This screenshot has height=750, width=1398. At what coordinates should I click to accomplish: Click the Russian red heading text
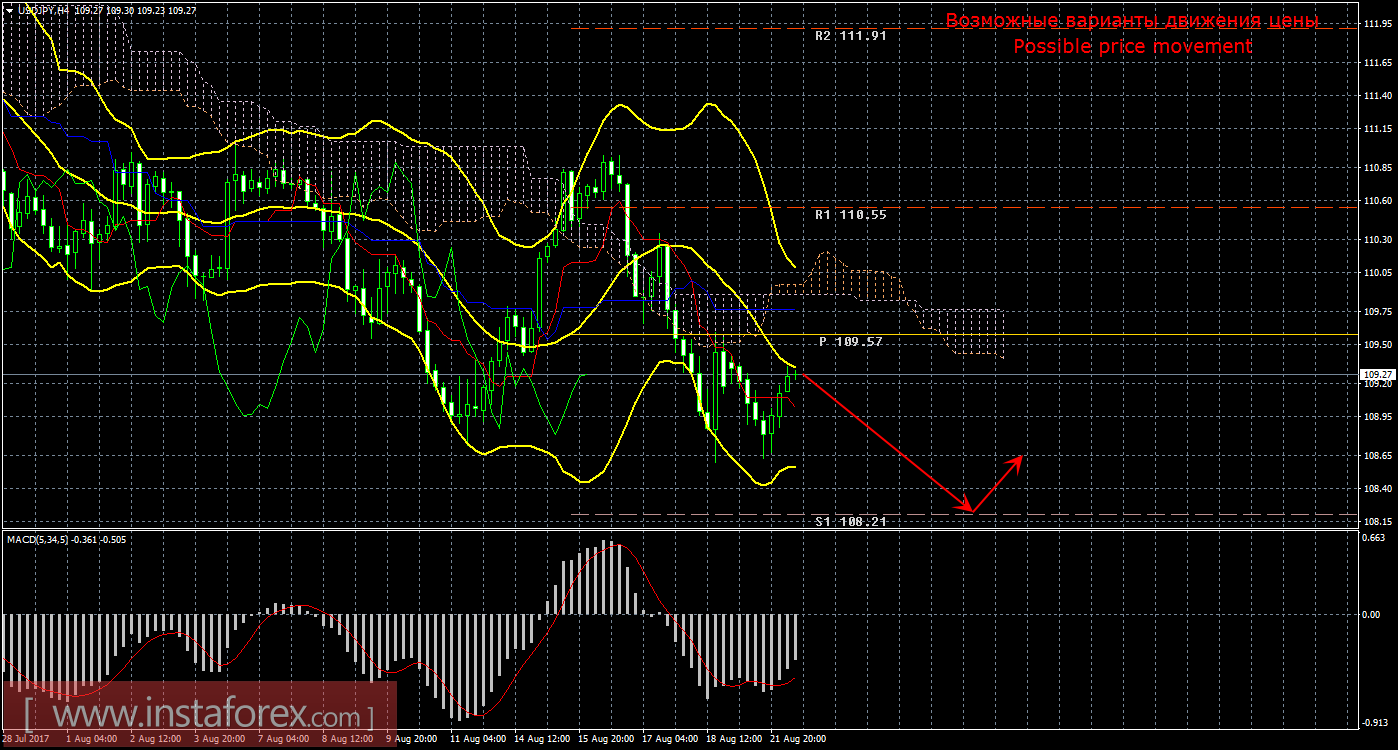1132,21
